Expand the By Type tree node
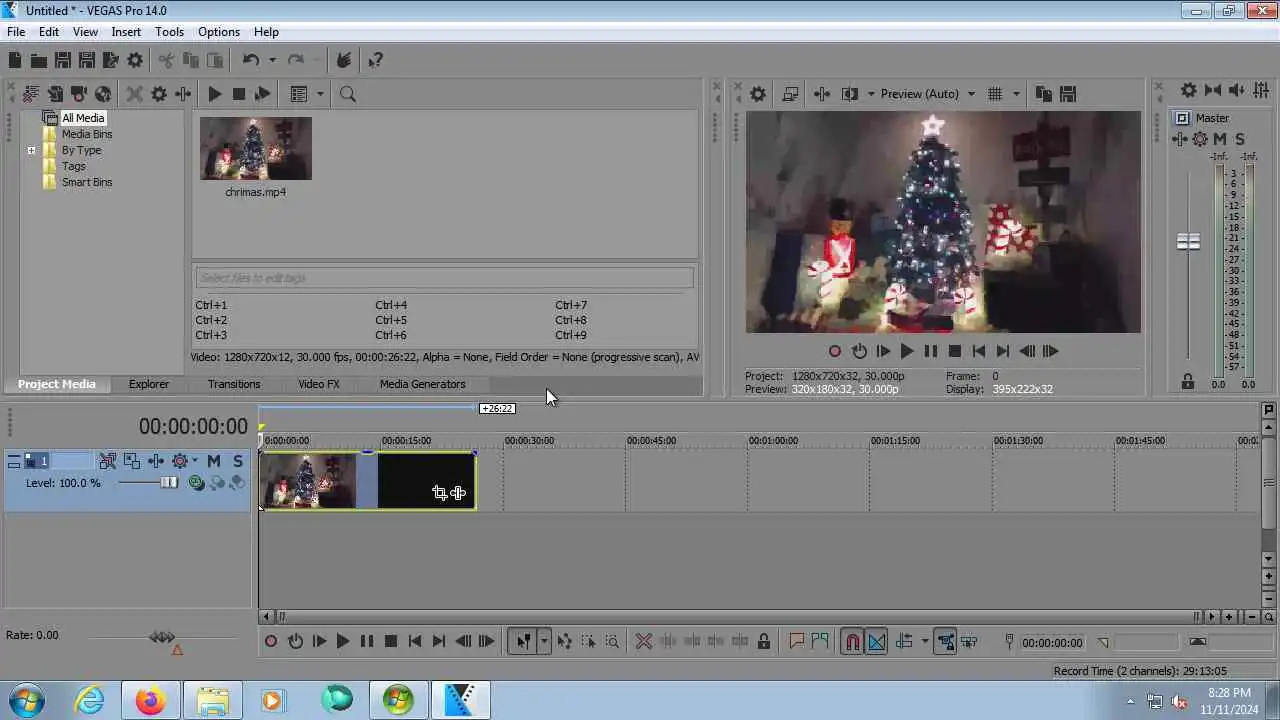The width and height of the screenshot is (1280, 720). coord(31,151)
